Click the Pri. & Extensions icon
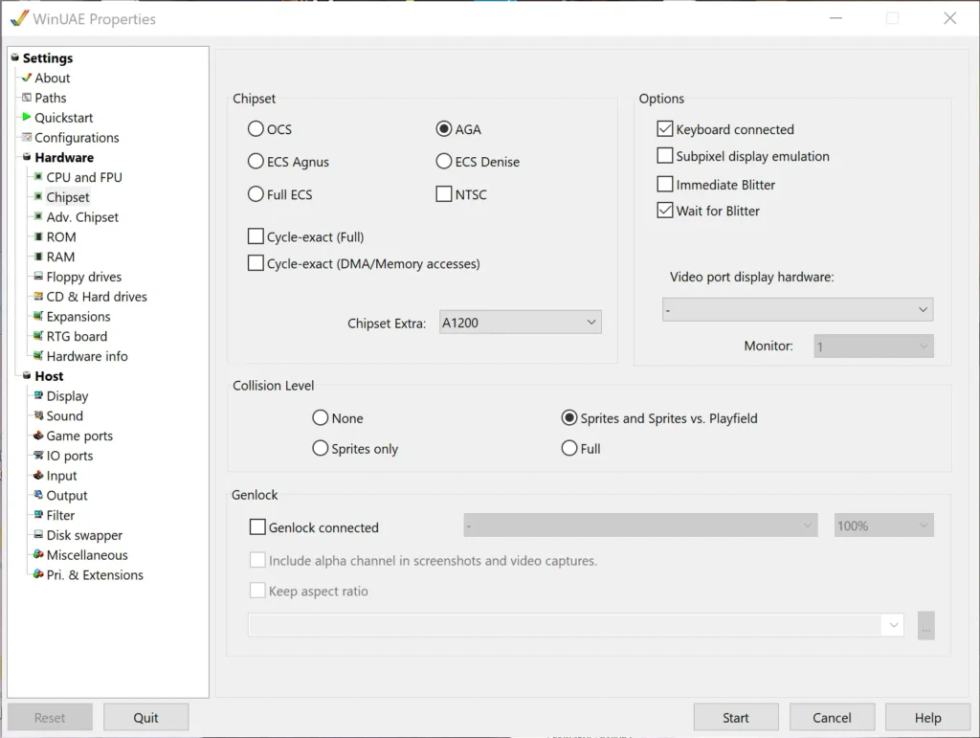The width and height of the screenshot is (980, 738). [38, 574]
